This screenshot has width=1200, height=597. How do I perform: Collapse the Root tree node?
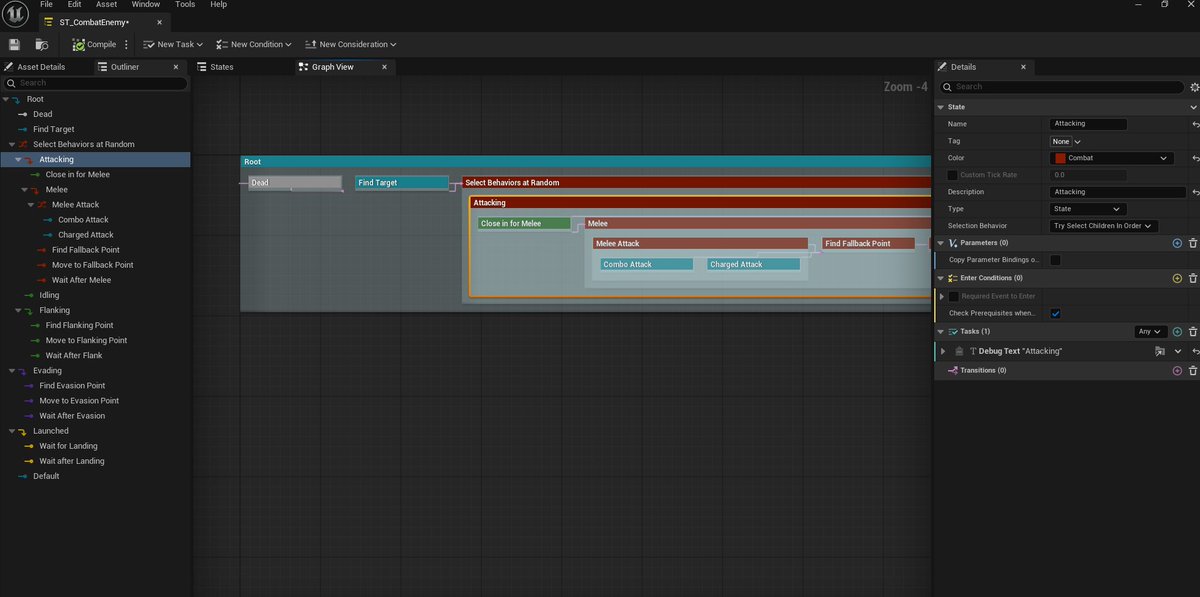(6, 99)
